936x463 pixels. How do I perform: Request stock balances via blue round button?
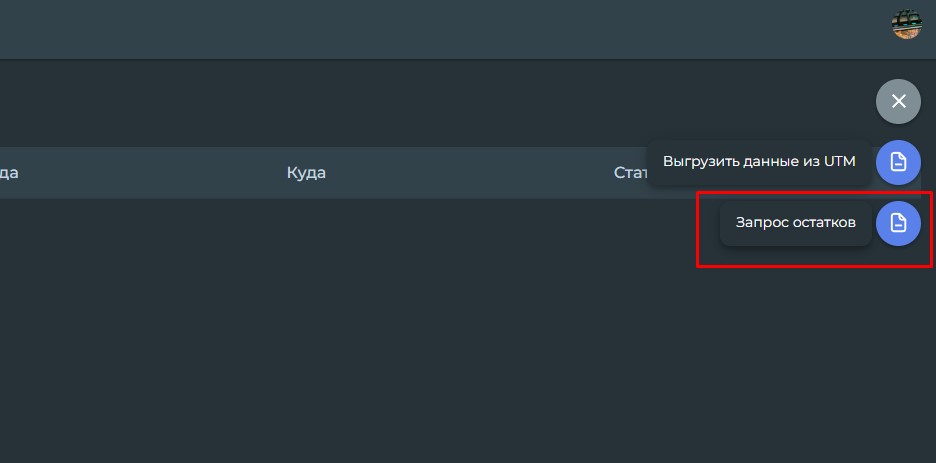coord(898,223)
